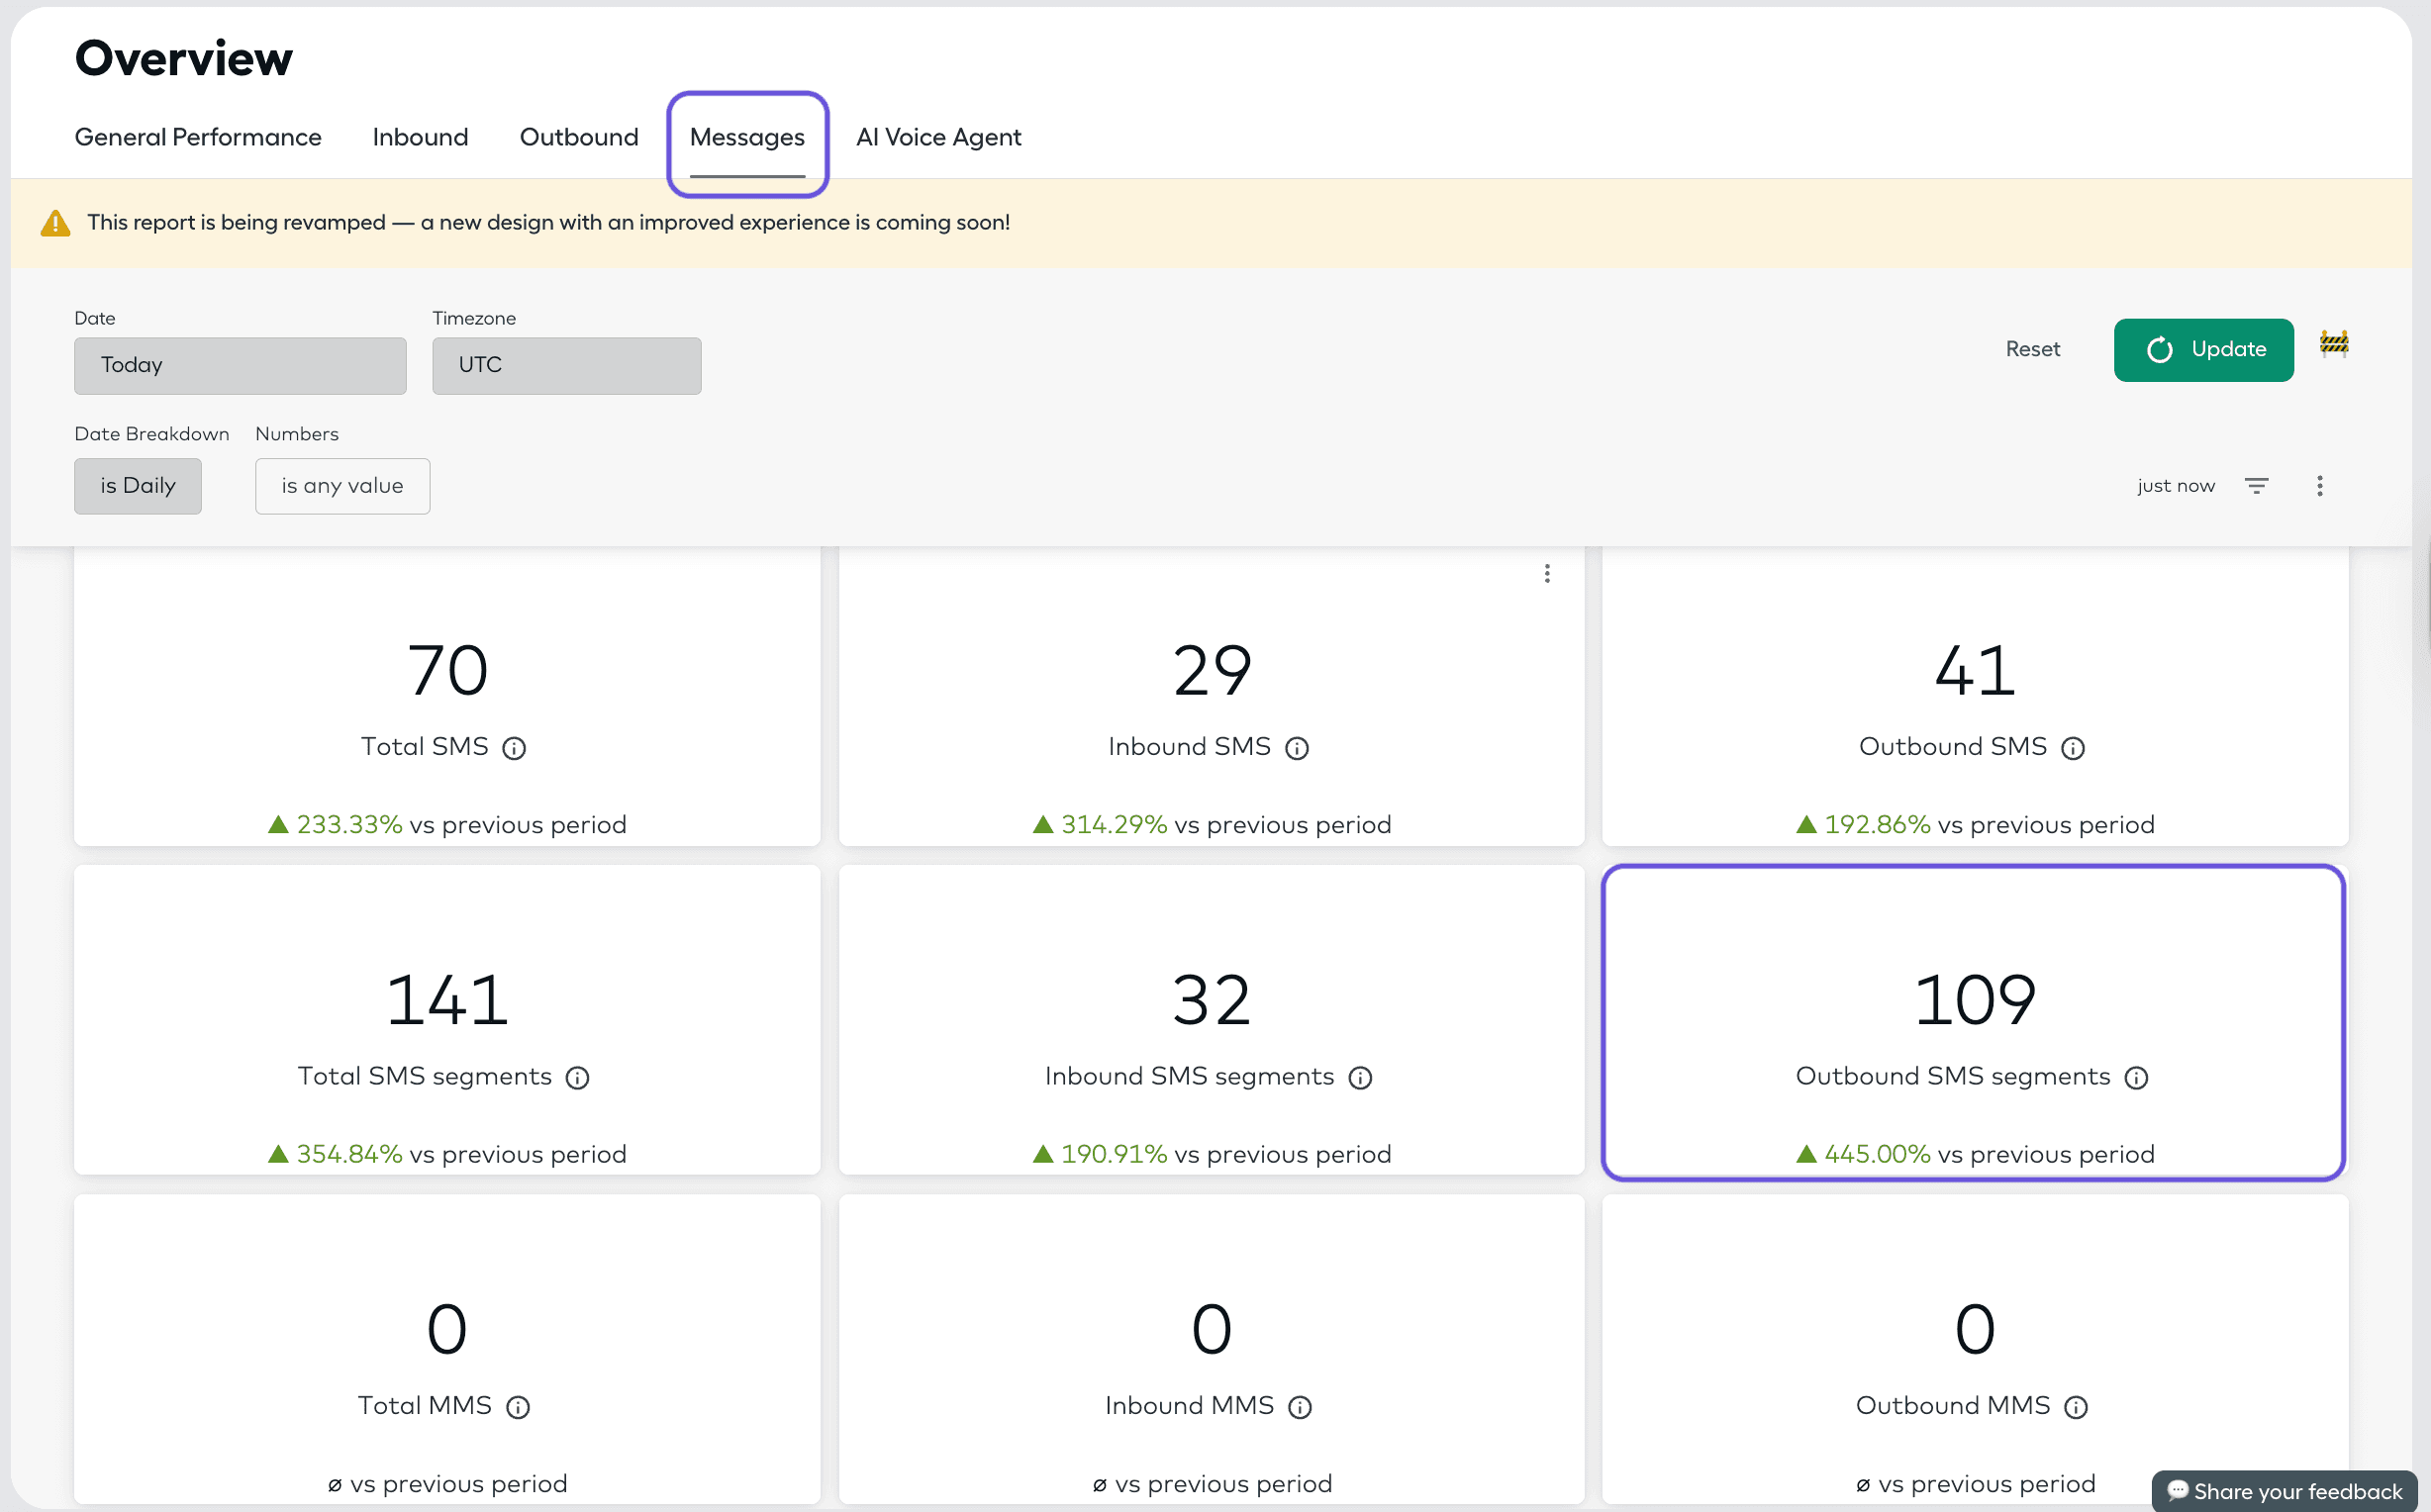Open the Inbound SMS tile three-dot menu
This screenshot has width=2431, height=1512.
[1547, 573]
